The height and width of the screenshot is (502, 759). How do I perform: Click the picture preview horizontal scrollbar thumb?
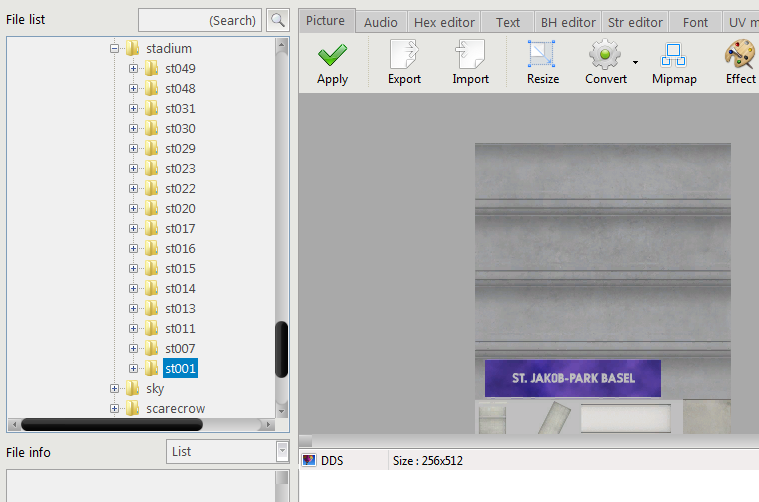[x=305, y=441]
